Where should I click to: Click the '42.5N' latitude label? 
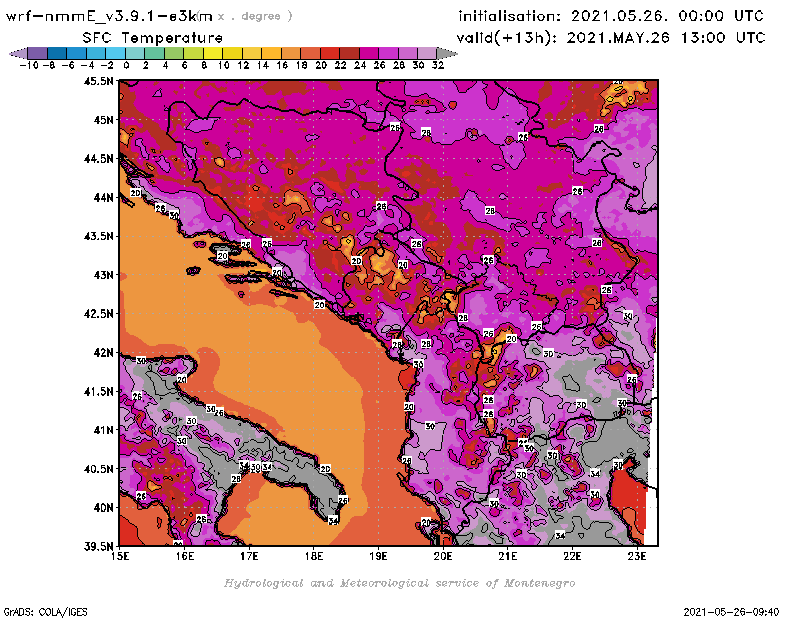98,314
